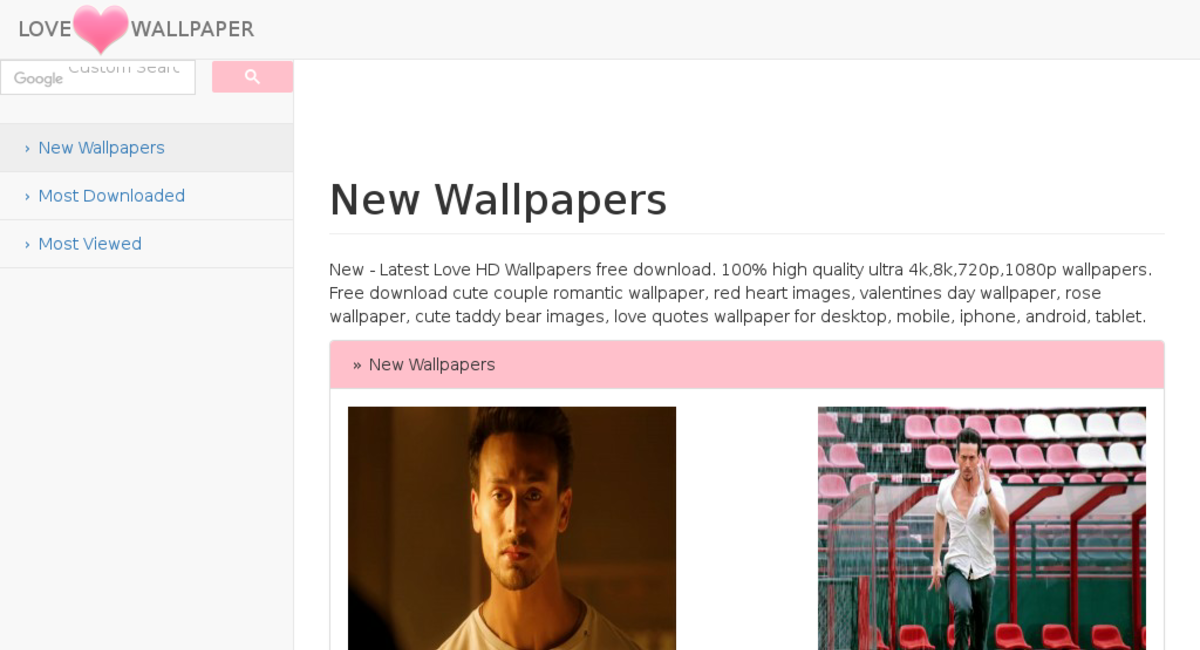
Task: Click the chevron beside Most Downloaded
Action: 27,196
